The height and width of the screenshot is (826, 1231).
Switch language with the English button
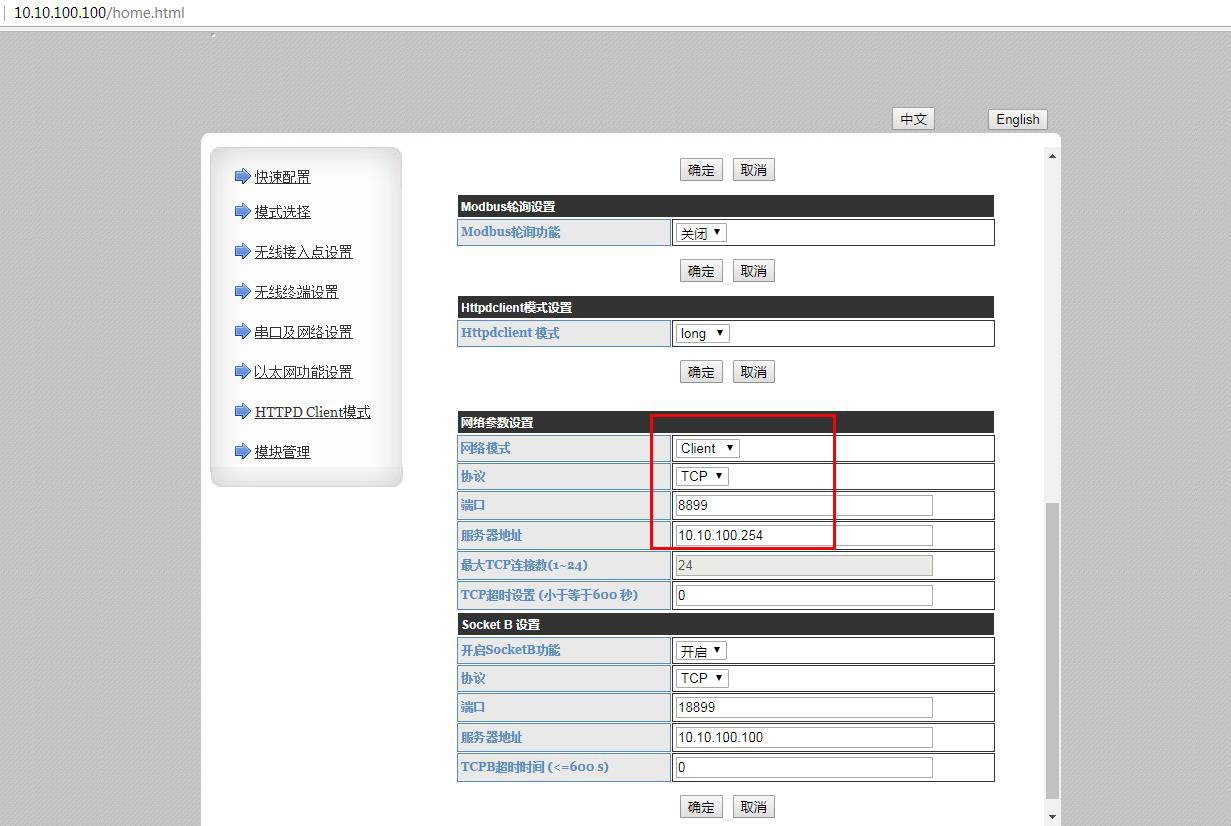[x=1017, y=119]
